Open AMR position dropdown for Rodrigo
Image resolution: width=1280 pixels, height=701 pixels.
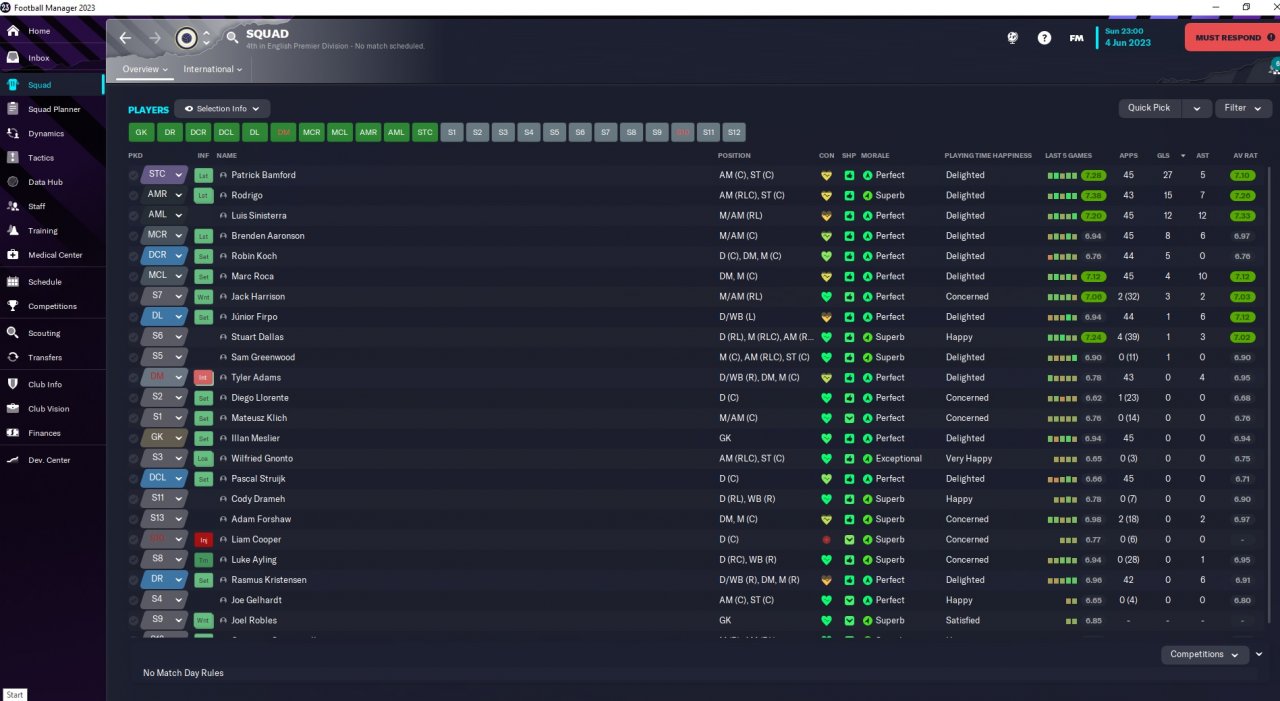click(x=164, y=195)
